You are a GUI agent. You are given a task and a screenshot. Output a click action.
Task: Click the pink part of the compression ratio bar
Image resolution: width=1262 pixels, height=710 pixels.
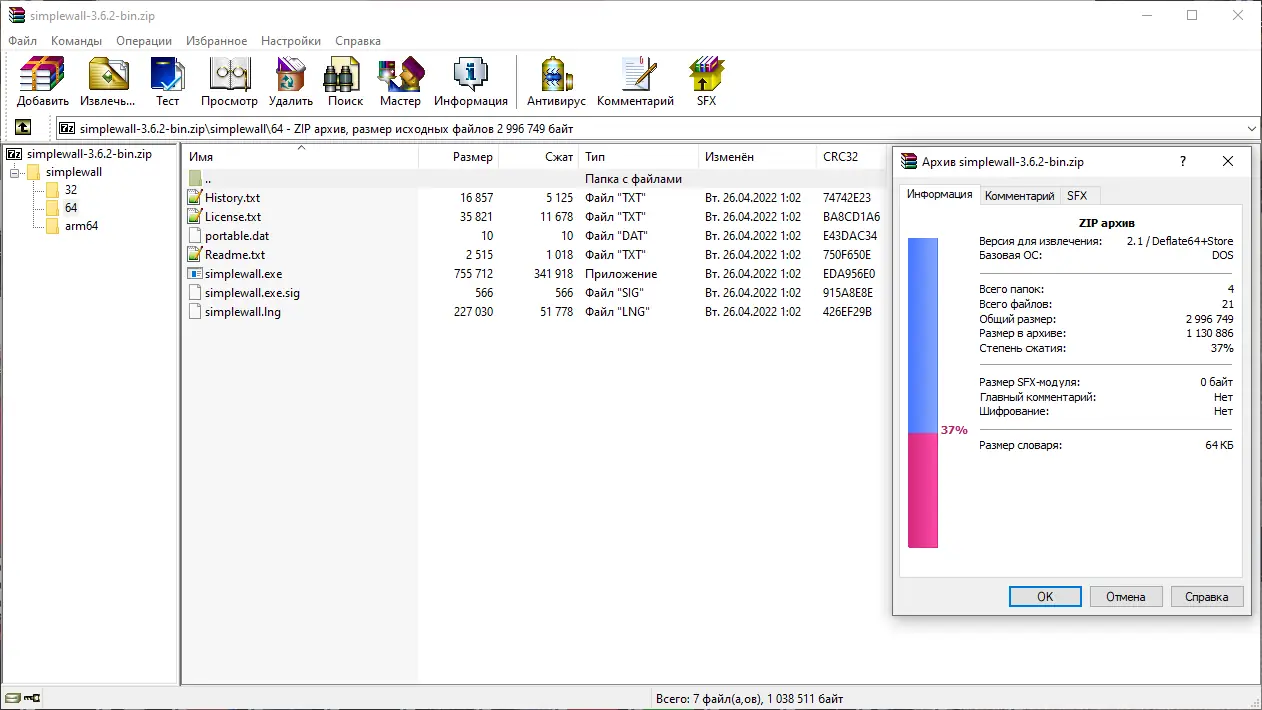(923, 490)
